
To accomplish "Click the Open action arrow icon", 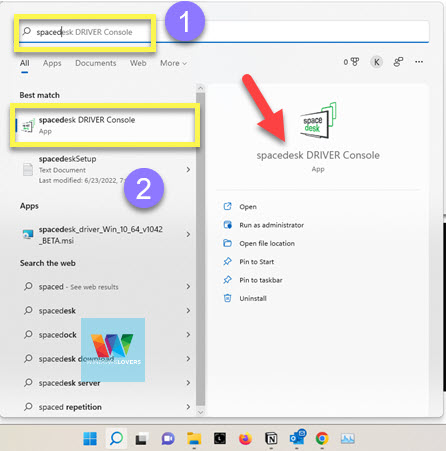I will coord(227,206).
